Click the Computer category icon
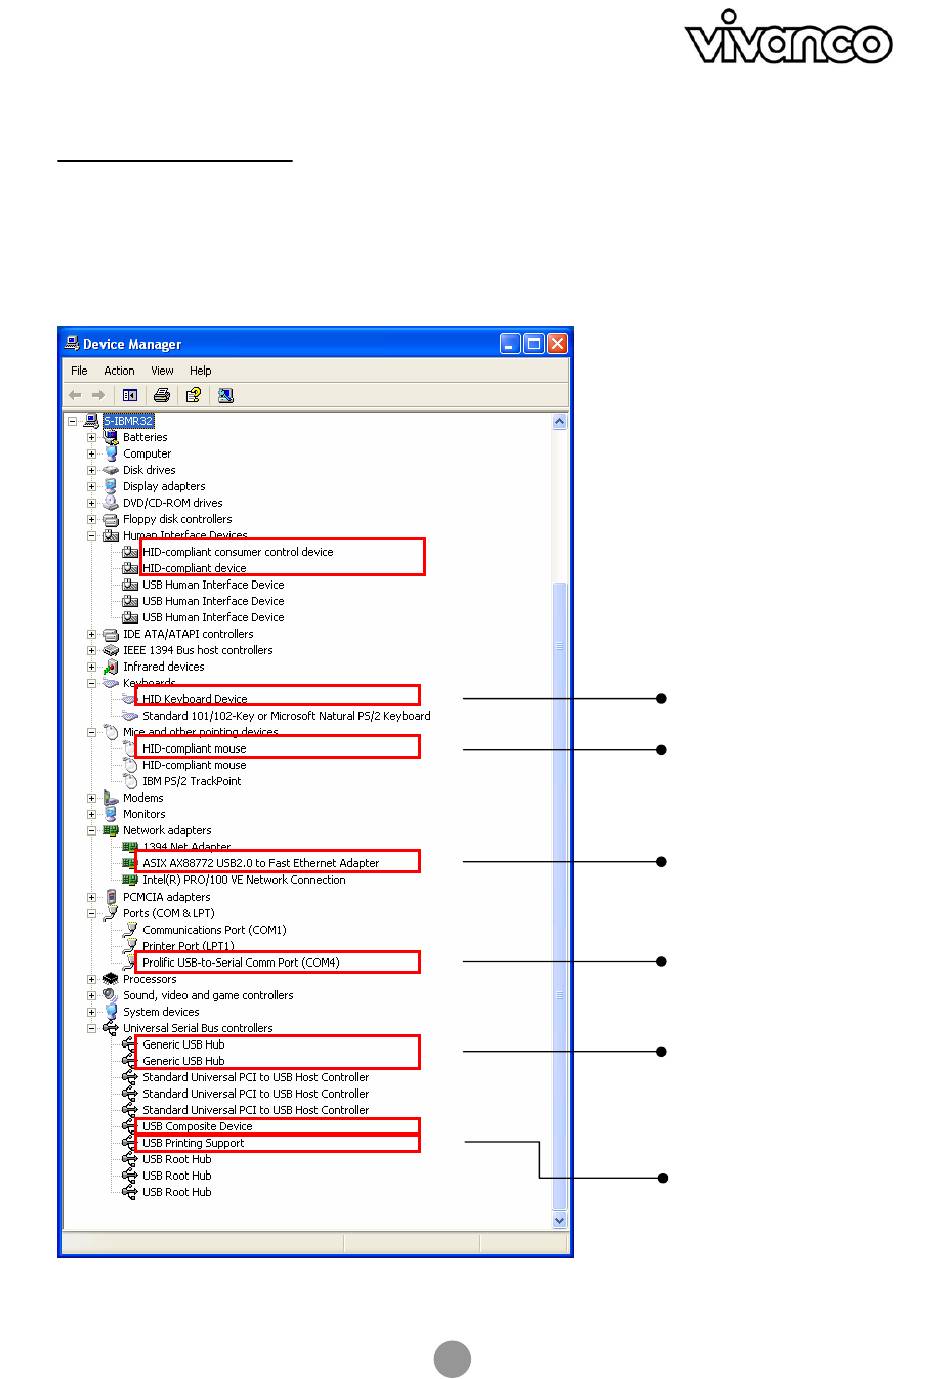950x1379 pixels. pos(111,453)
